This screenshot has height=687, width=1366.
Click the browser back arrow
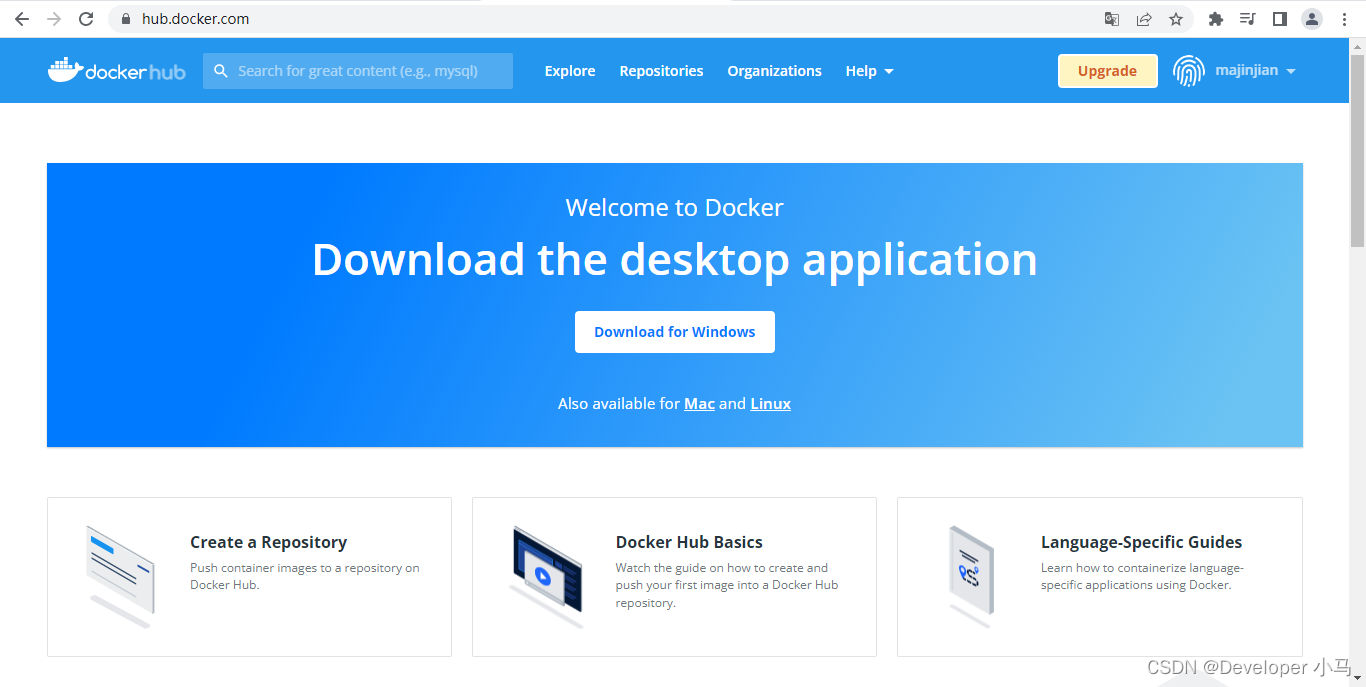pos(22,19)
